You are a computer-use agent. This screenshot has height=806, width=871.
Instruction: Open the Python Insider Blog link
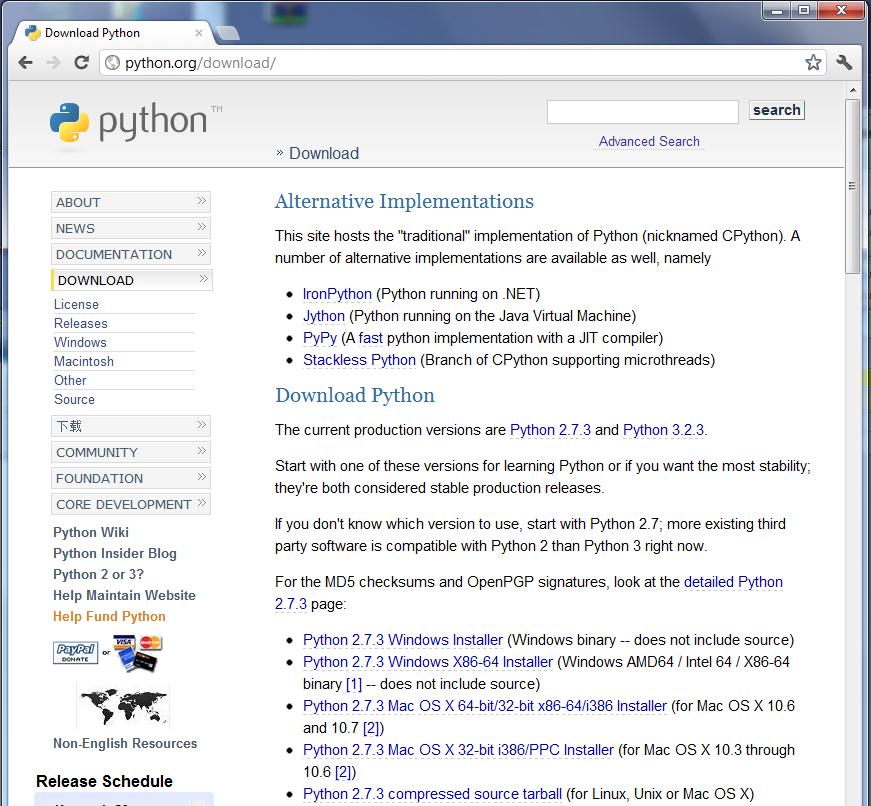114,553
